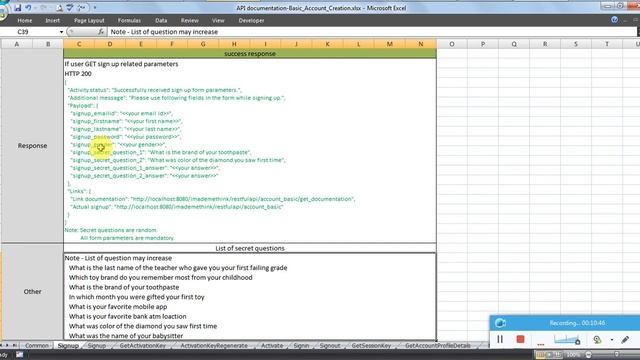Open Excel Help question mark icon
Viewport: 640px width, 360px height.
614,20
